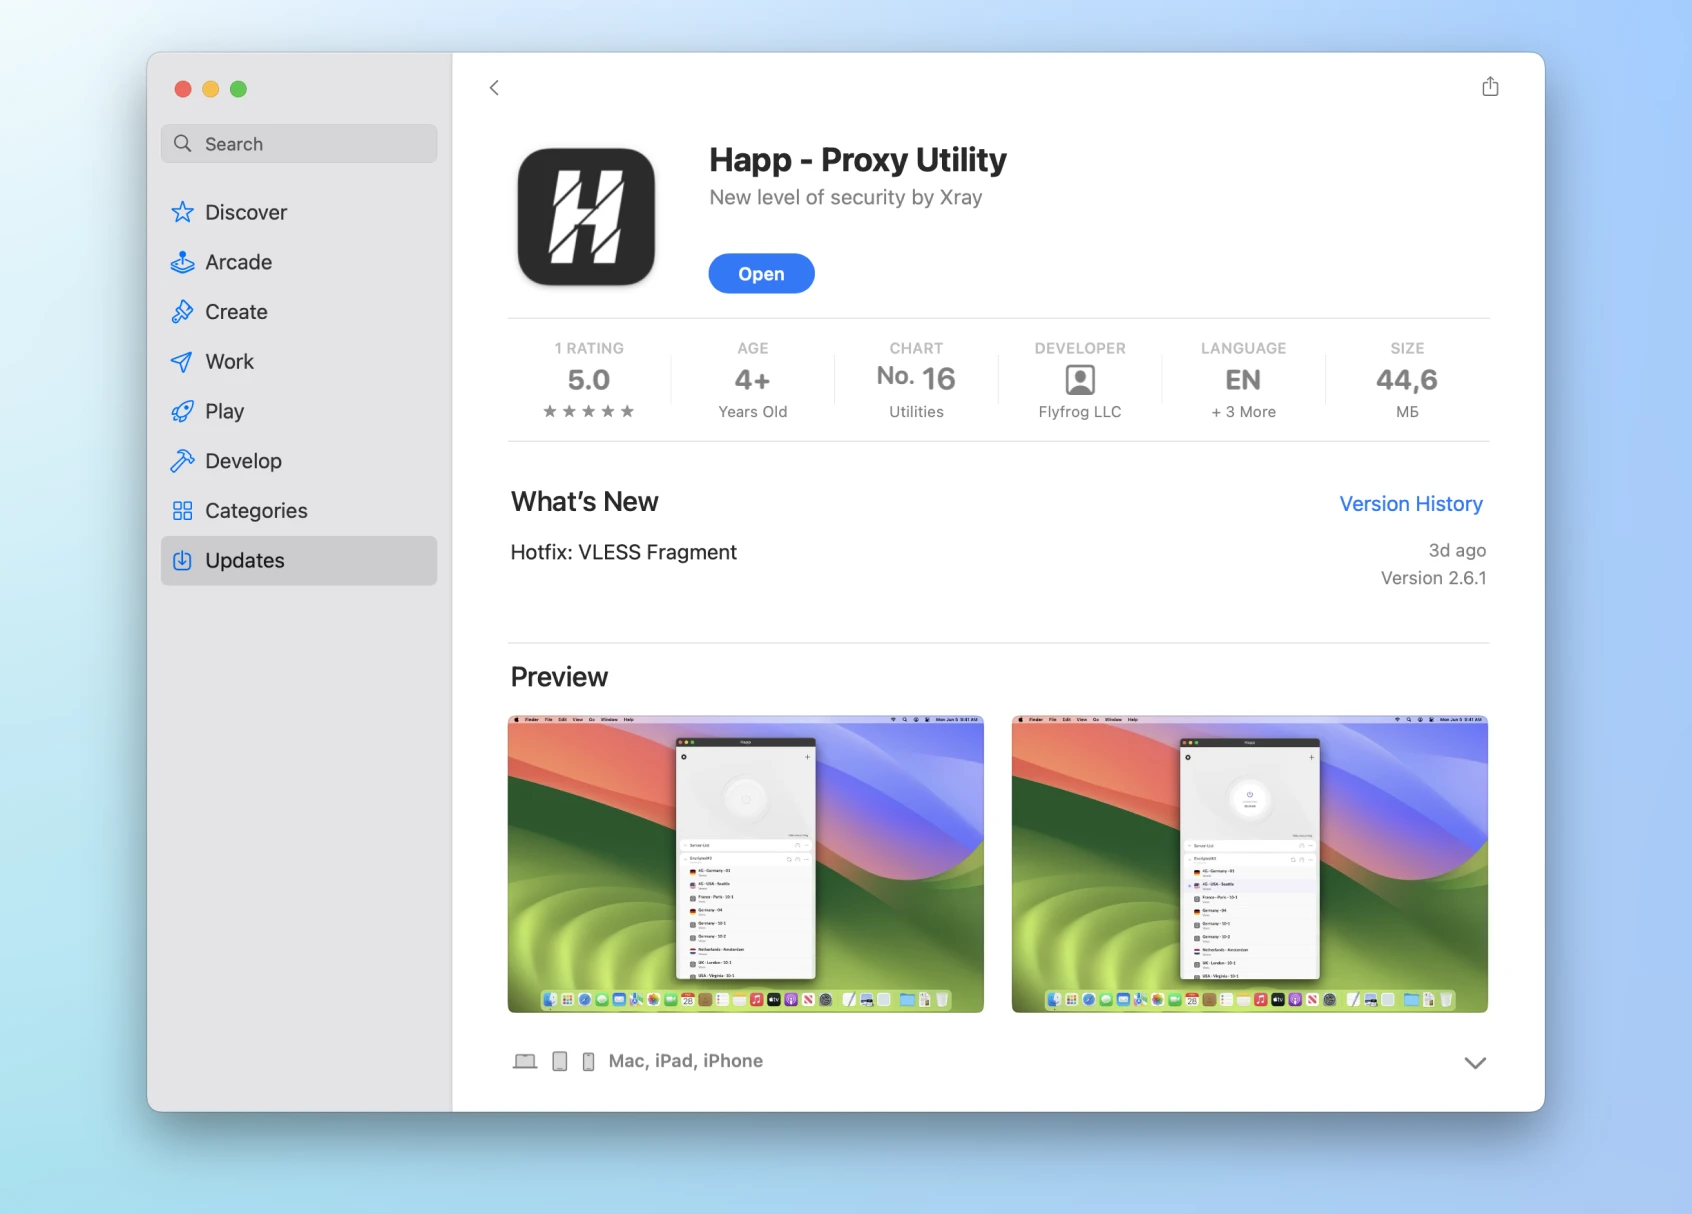The width and height of the screenshot is (1692, 1214).
Task: Open the Categories section in sidebar
Action: click(255, 511)
